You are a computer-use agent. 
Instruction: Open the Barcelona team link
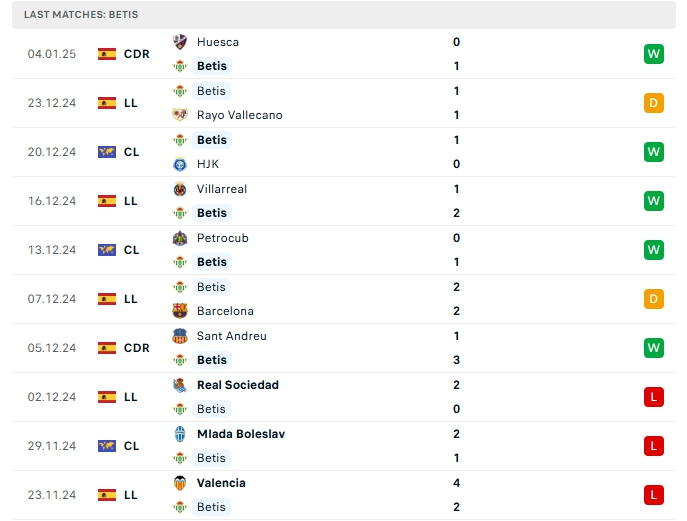[x=225, y=311]
